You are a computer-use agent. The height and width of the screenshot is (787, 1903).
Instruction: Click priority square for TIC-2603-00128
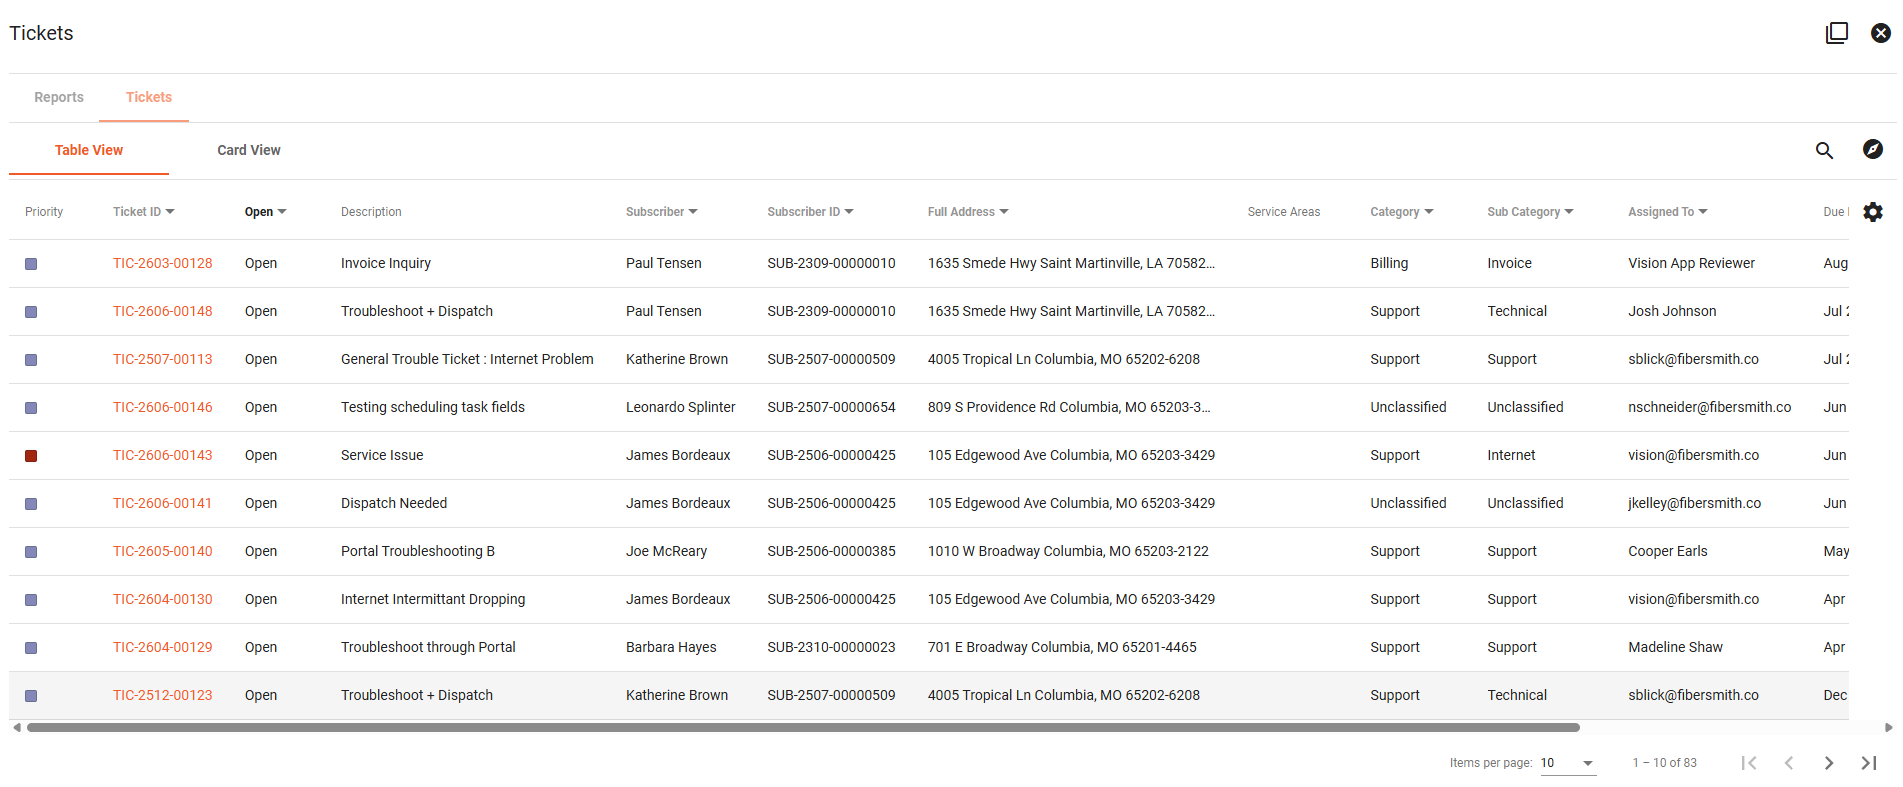pos(31,264)
